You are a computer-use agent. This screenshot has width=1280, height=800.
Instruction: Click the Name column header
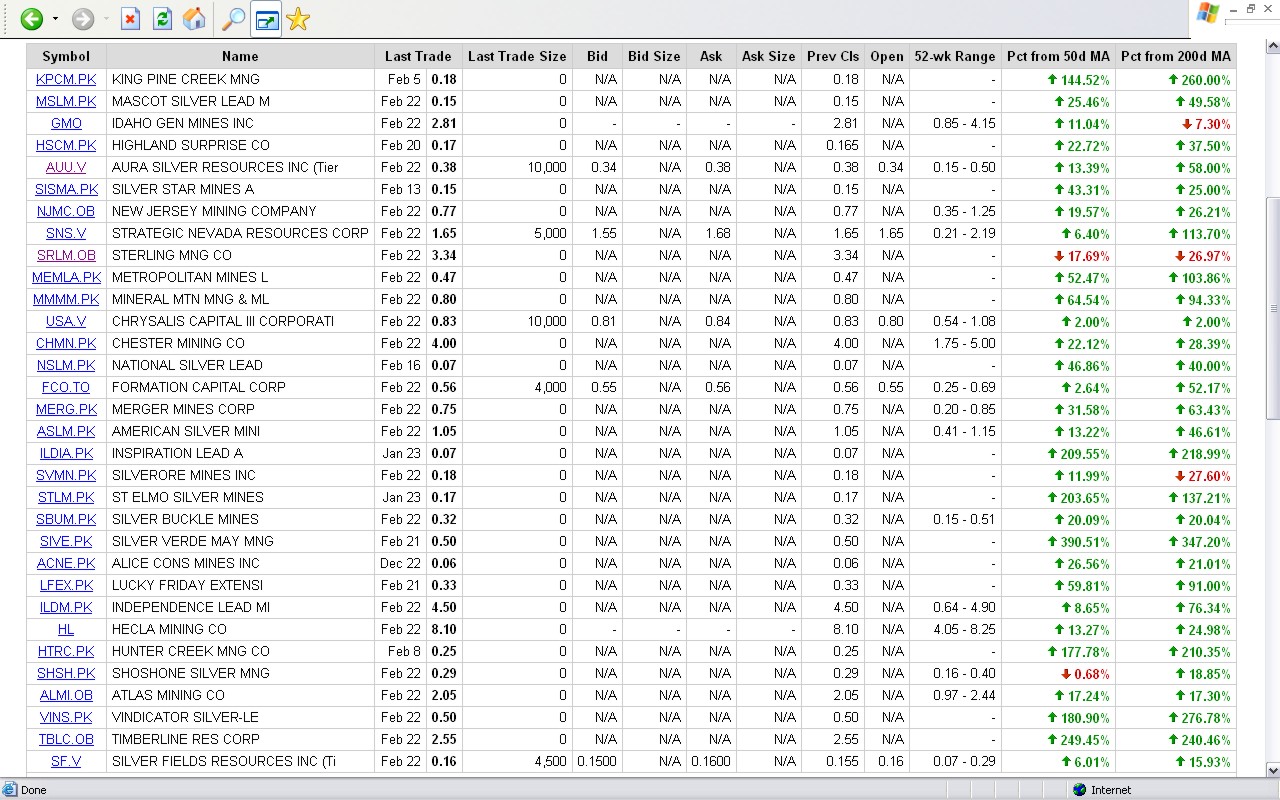[240, 57]
